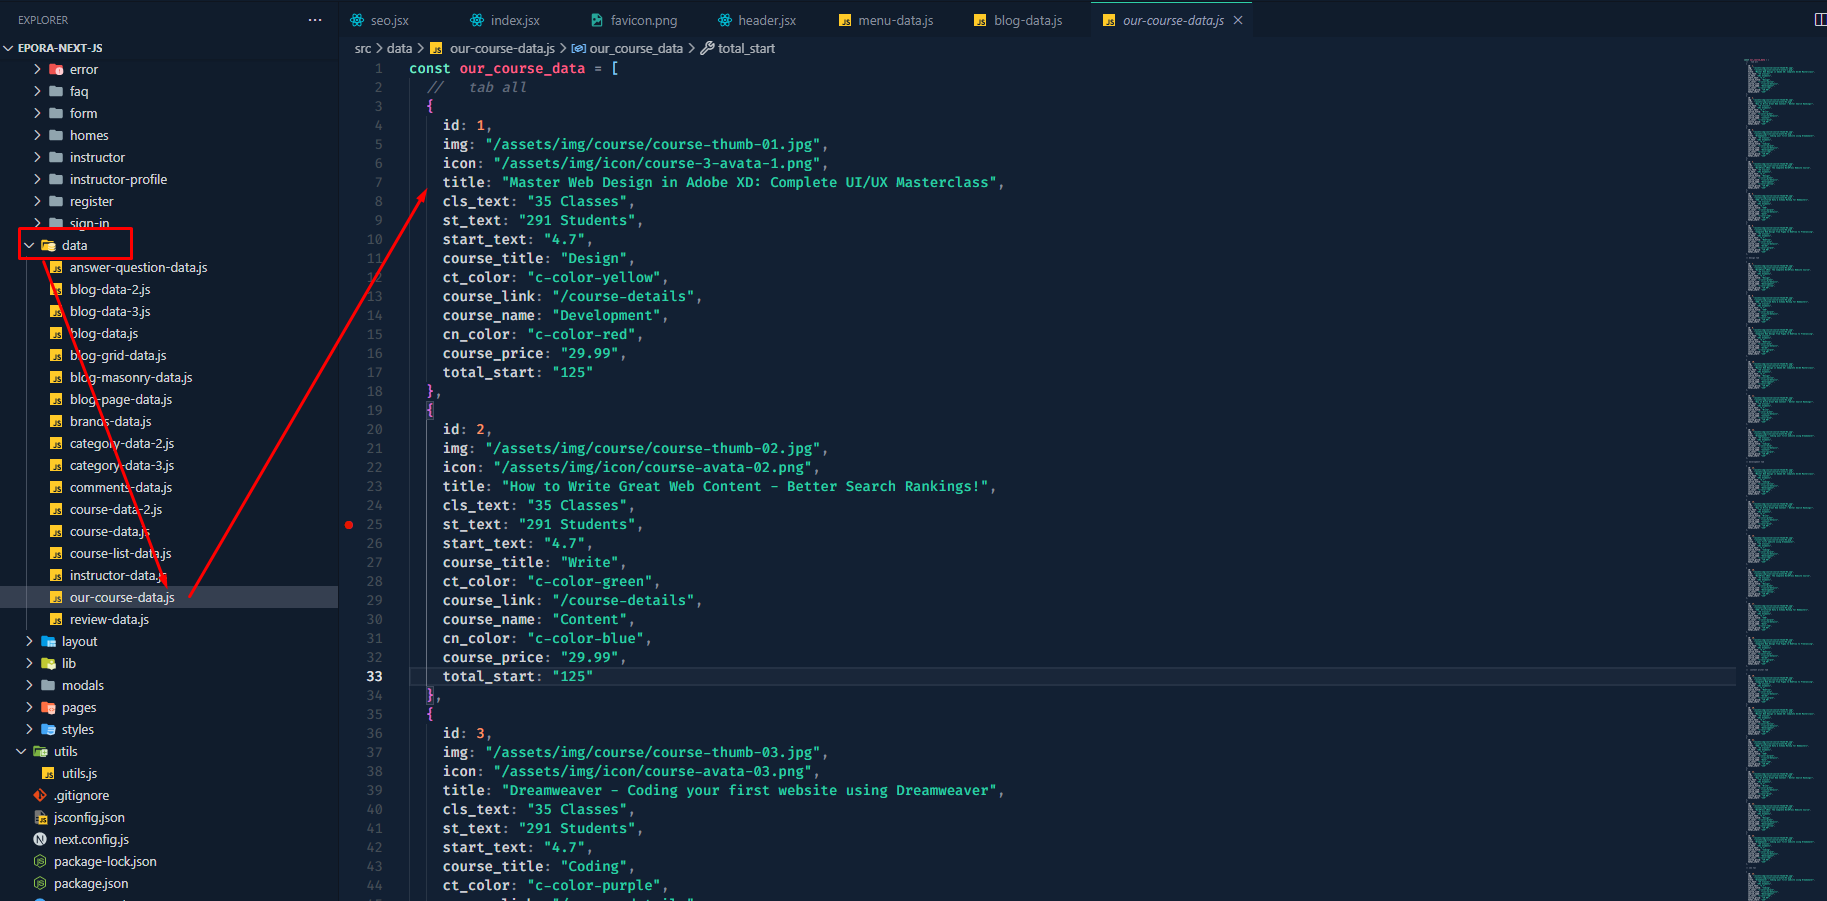The width and height of the screenshot is (1827, 901).
Task: Click the package.json file icon
Action: click(x=41, y=884)
